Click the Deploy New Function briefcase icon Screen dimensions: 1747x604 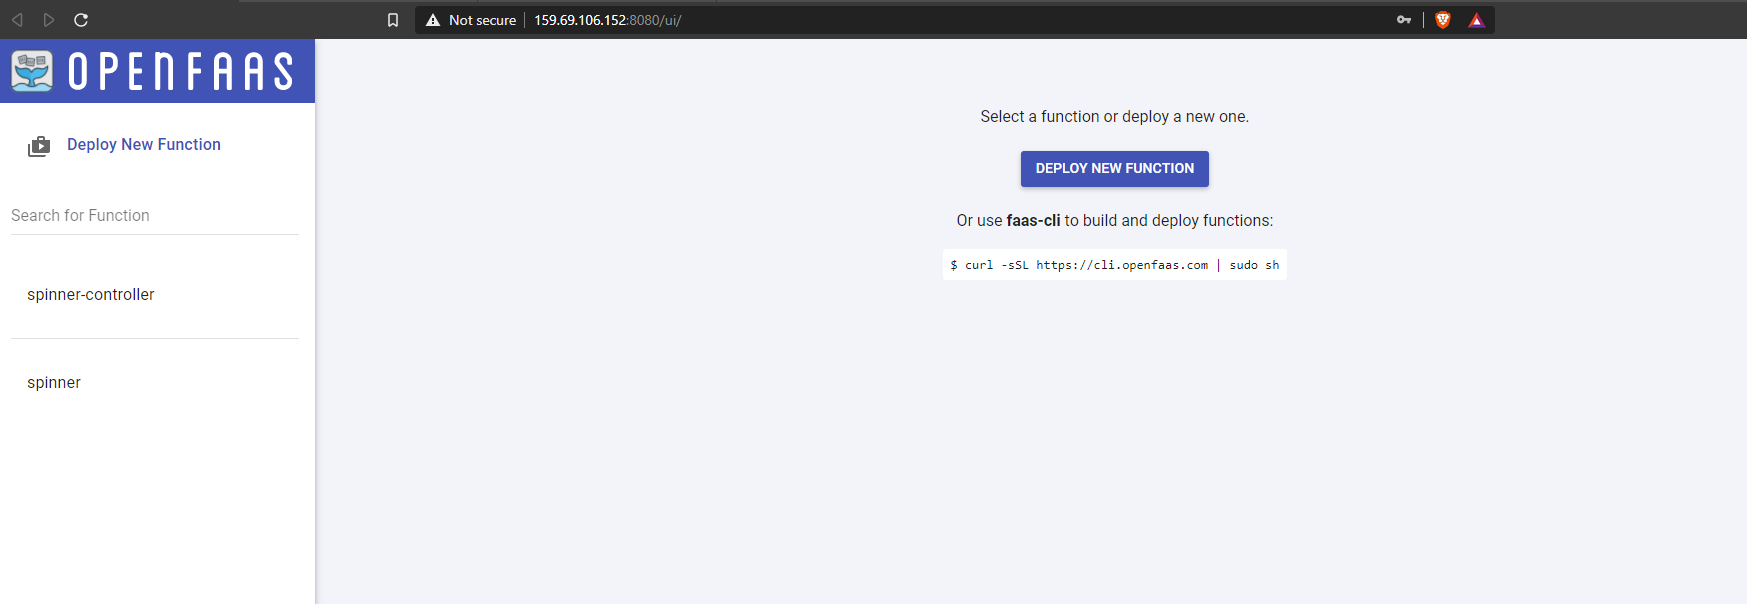click(x=39, y=147)
